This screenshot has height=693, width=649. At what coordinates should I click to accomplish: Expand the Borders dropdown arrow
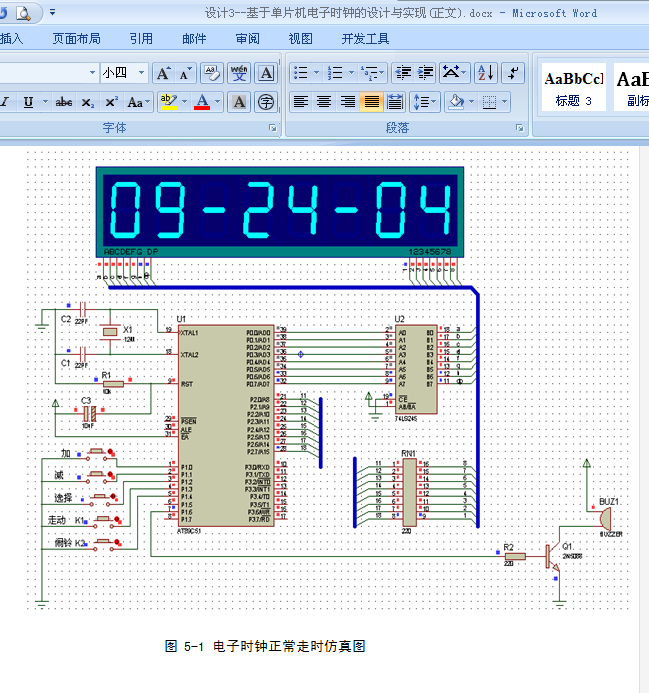pyautogui.click(x=504, y=103)
